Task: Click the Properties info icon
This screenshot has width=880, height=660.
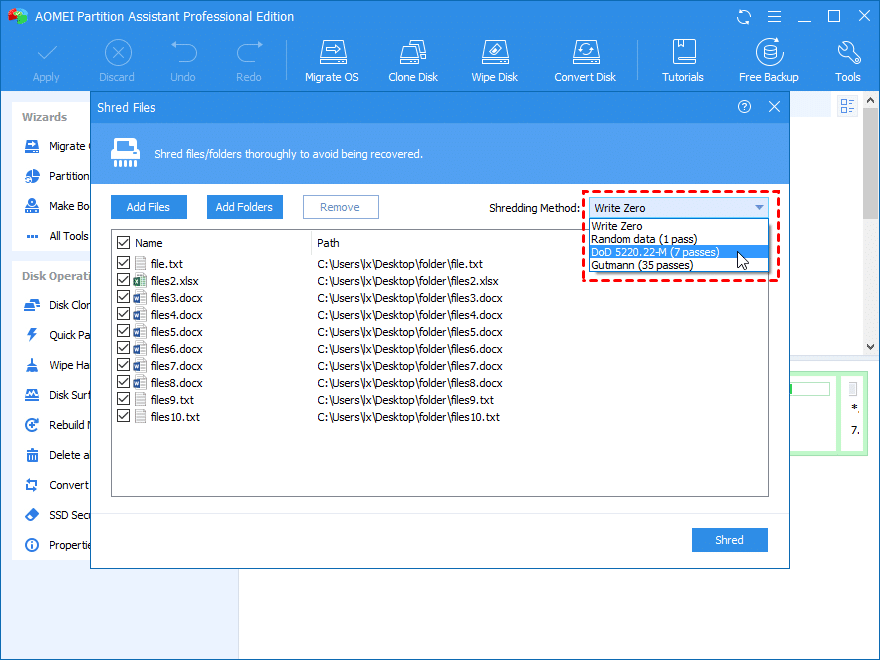Action: [x=32, y=545]
